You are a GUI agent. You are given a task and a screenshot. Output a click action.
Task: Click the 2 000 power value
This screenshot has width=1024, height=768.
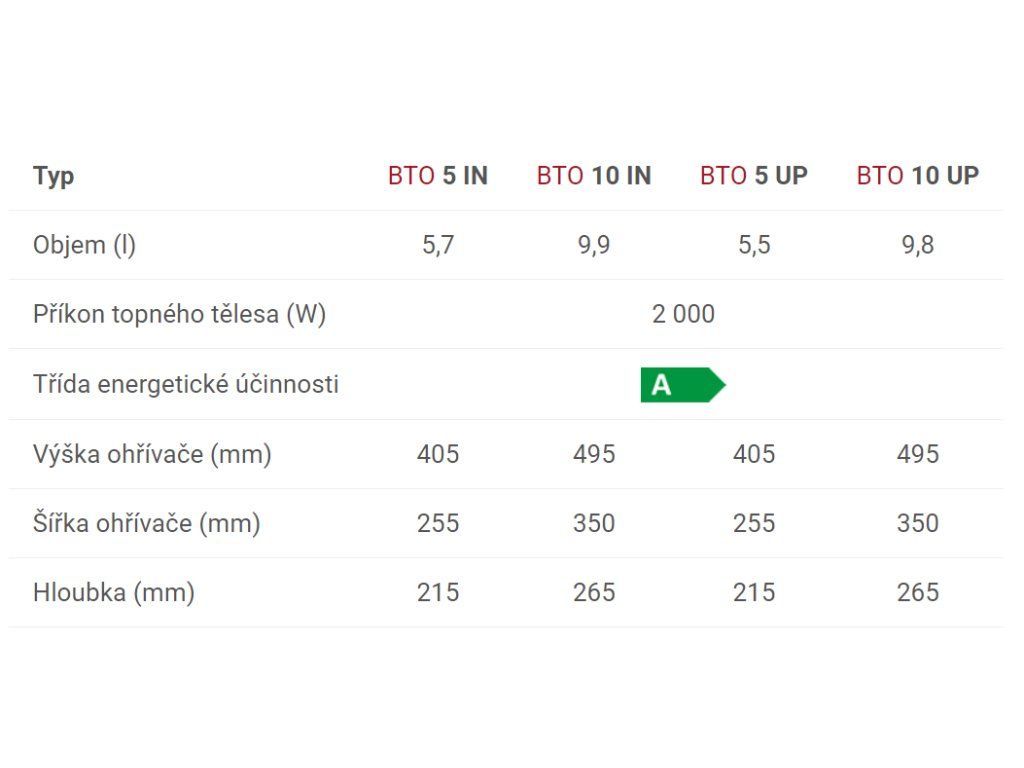tap(683, 314)
